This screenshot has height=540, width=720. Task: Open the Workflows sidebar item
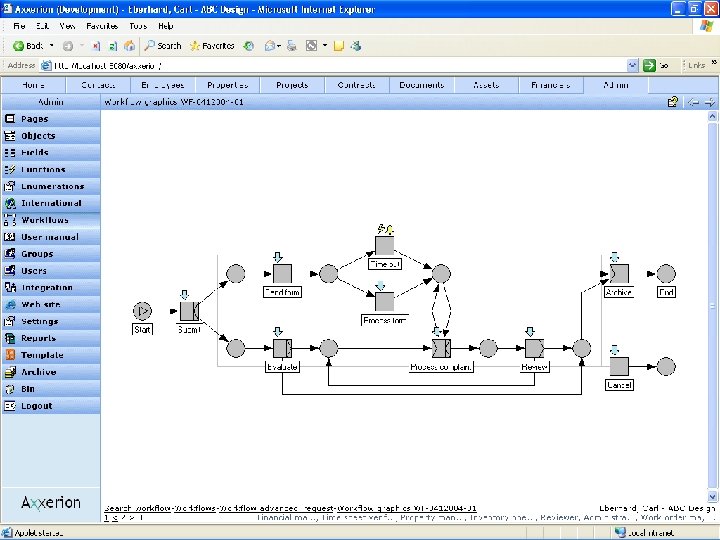(x=45, y=220)
